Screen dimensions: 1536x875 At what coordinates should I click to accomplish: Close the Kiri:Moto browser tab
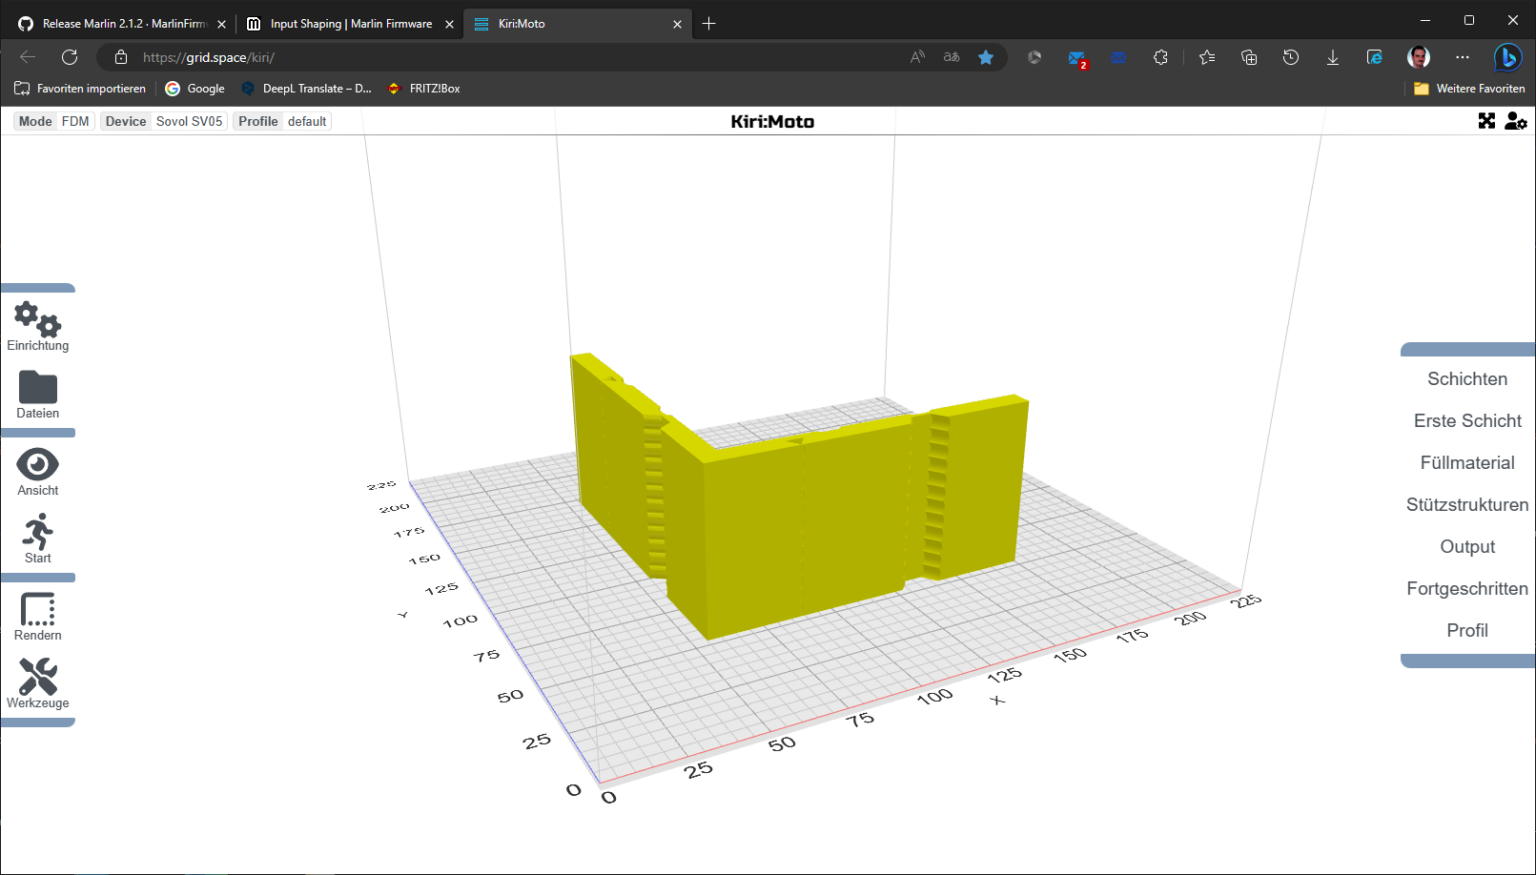[x=677, y=24]
